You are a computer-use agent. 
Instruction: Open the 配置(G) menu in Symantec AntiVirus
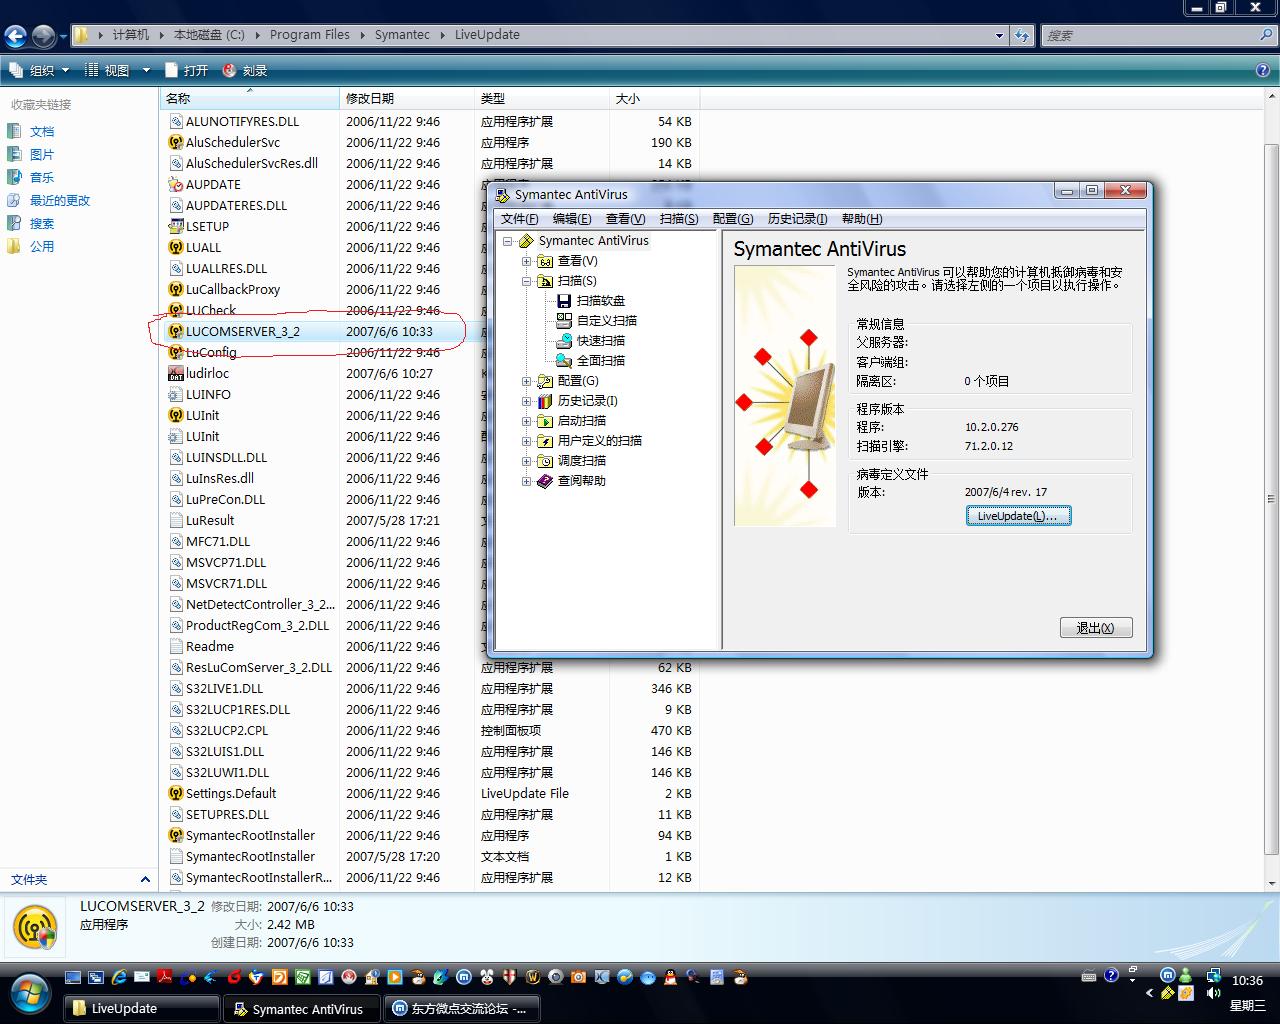click(x=733, y=219)
